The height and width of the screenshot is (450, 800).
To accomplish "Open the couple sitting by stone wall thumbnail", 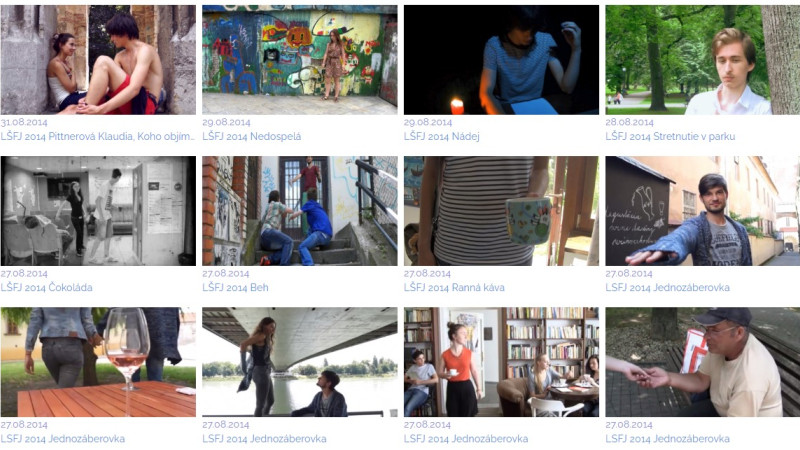I will (x=98, y=60).
